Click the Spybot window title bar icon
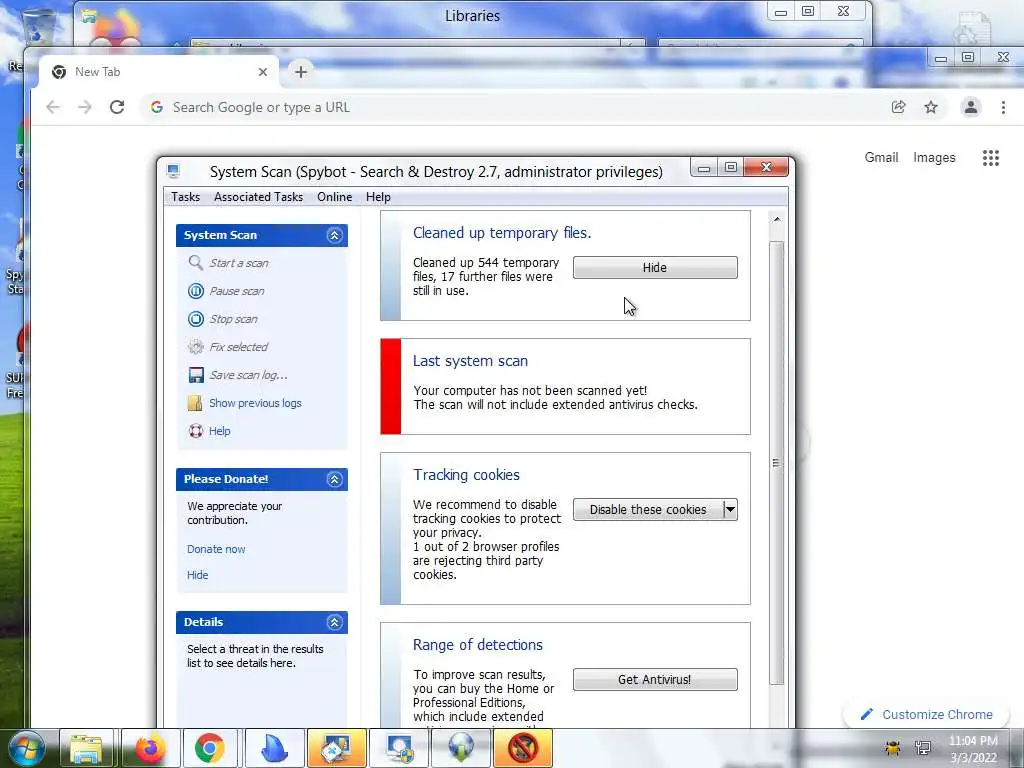The height and width of the screenshot is (768, 1024). coord(173,172)
